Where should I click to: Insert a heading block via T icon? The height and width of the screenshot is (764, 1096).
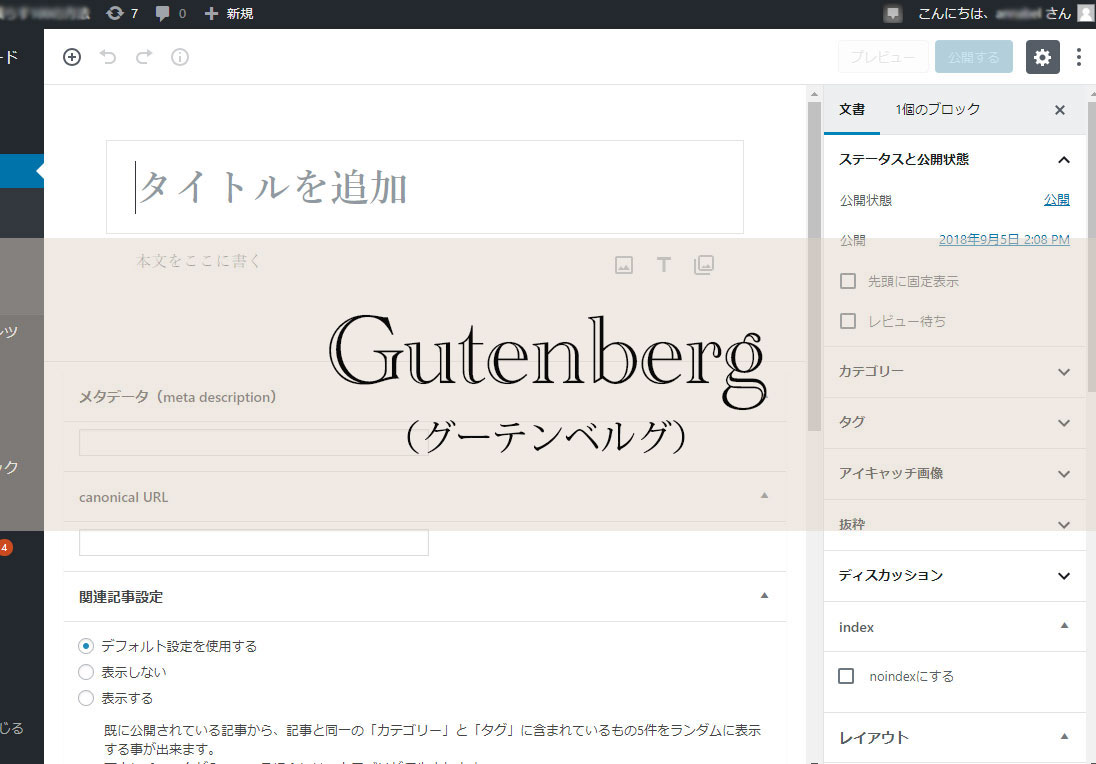pyautogui.click(x=663, y=265)
